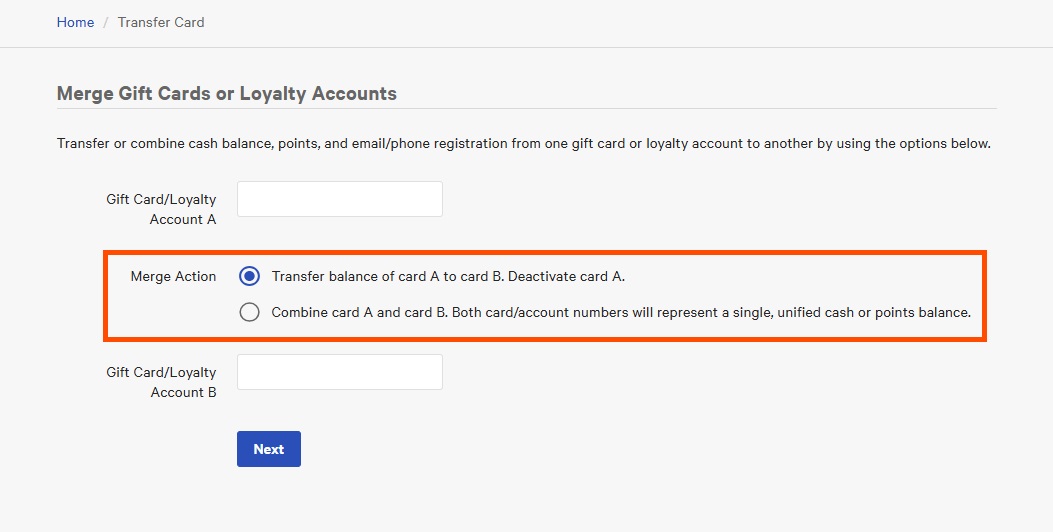Click the 'Merge Gift Cards or Loyalty Accounts' heading

pyautogui.click(x=226, y=94)
